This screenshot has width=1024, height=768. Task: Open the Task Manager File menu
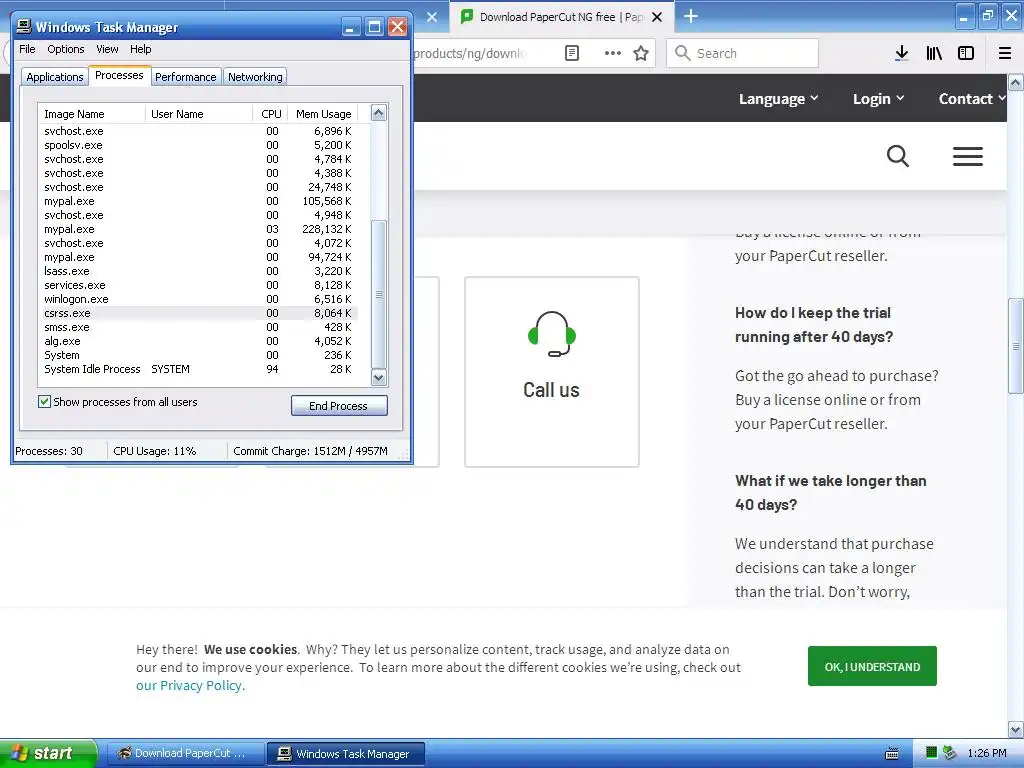click(27, 49)
